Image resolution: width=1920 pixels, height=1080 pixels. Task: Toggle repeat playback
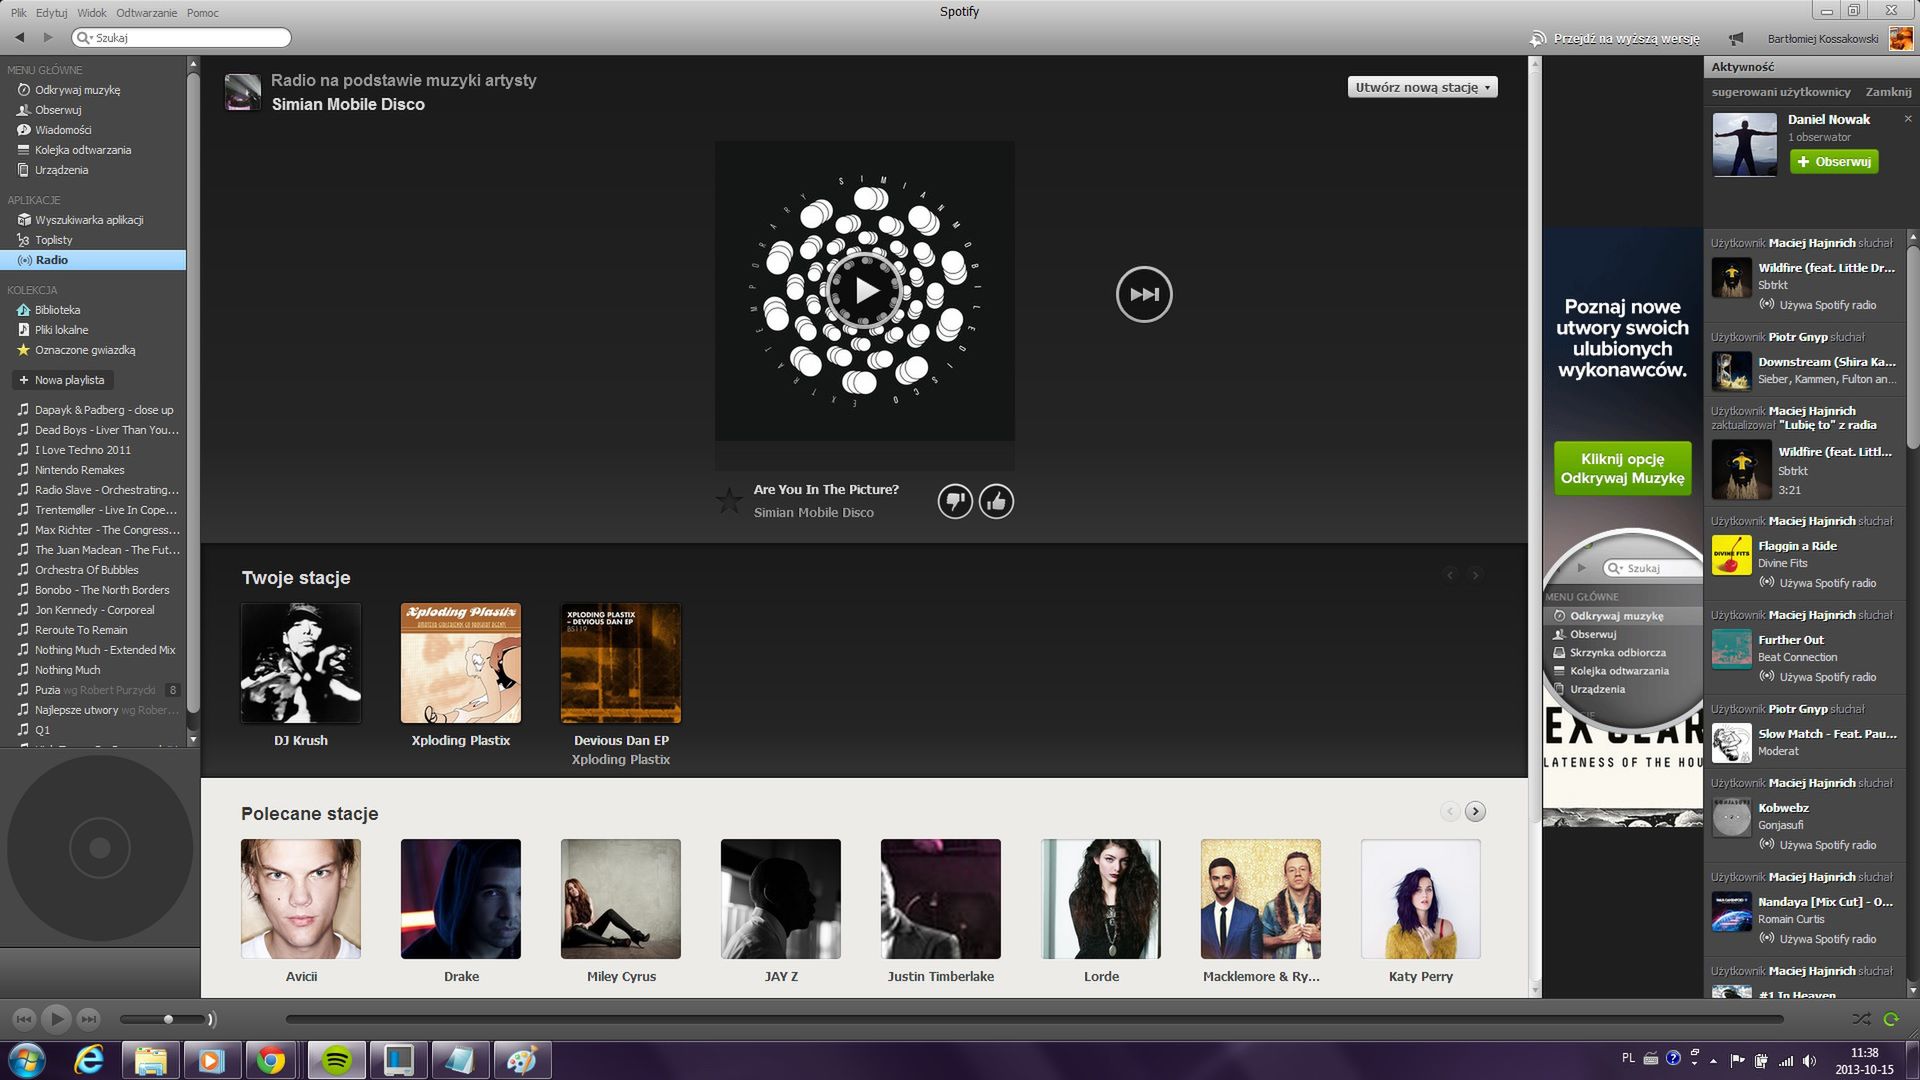tap(1891, 1019)
